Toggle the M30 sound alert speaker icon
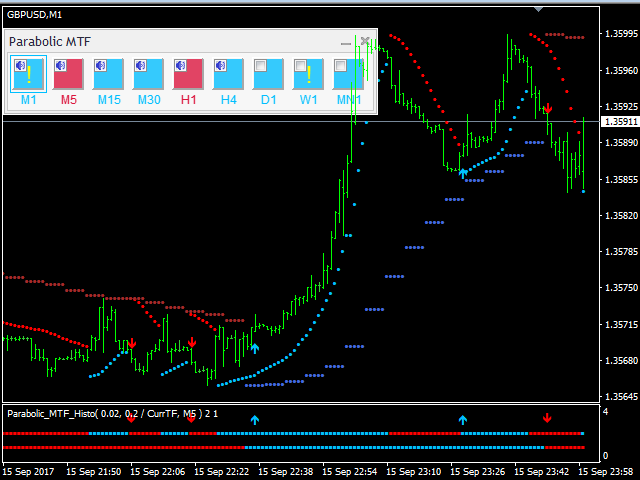Screen dimensions: 640x480 [x=140, y=65]
